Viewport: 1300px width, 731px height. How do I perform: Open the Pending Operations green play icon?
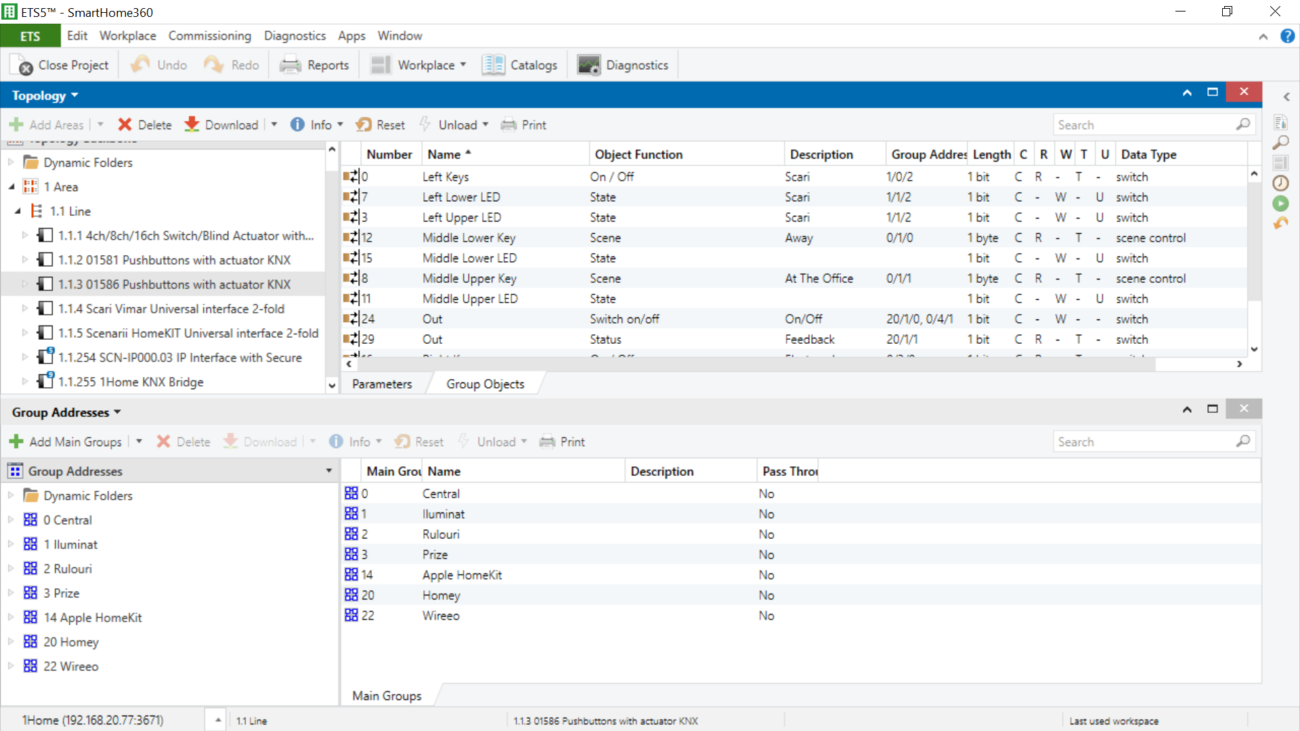1281,203
